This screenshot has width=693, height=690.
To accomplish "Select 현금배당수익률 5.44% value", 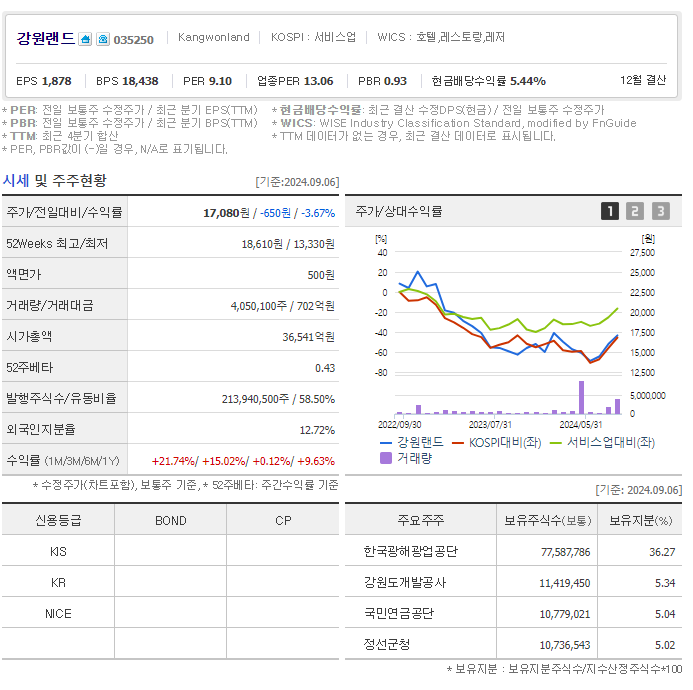I will pyautogui.click(x=528, y=81).
